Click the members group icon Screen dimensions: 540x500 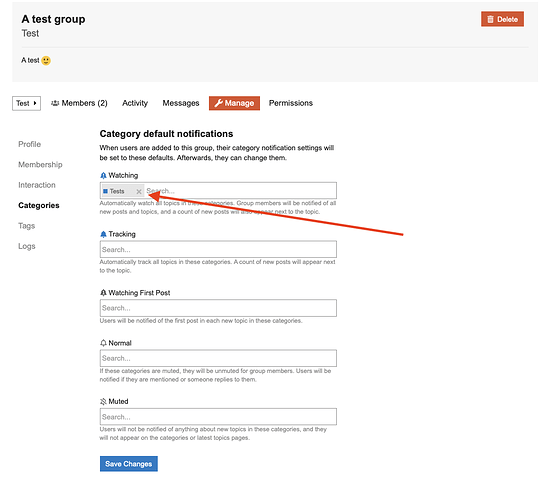55,103
